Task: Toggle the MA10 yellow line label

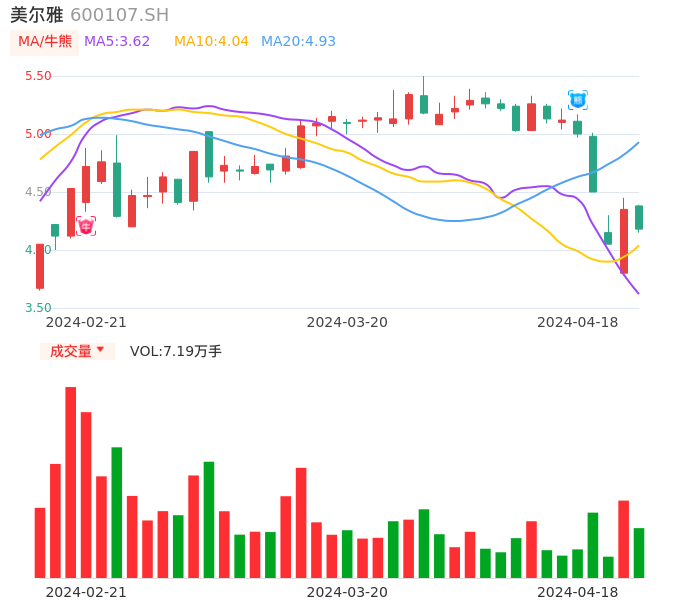Action: pos(211,42)
